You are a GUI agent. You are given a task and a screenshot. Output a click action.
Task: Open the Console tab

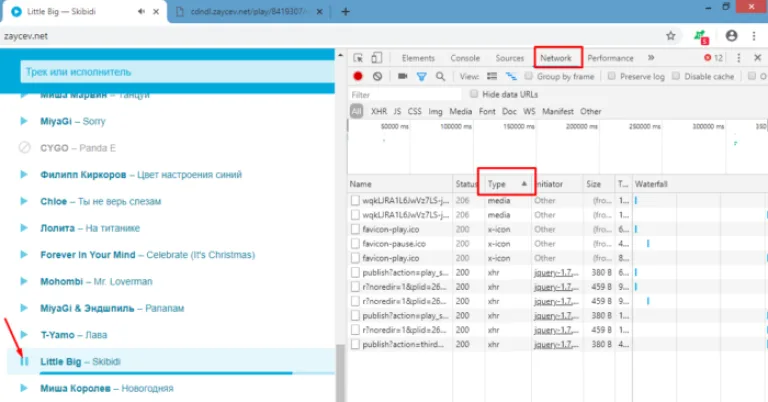465,58
